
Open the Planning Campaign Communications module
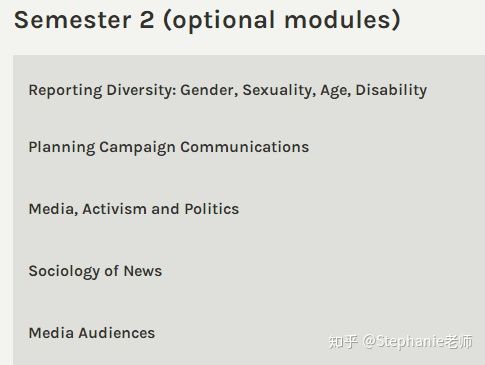coord(169,147)
